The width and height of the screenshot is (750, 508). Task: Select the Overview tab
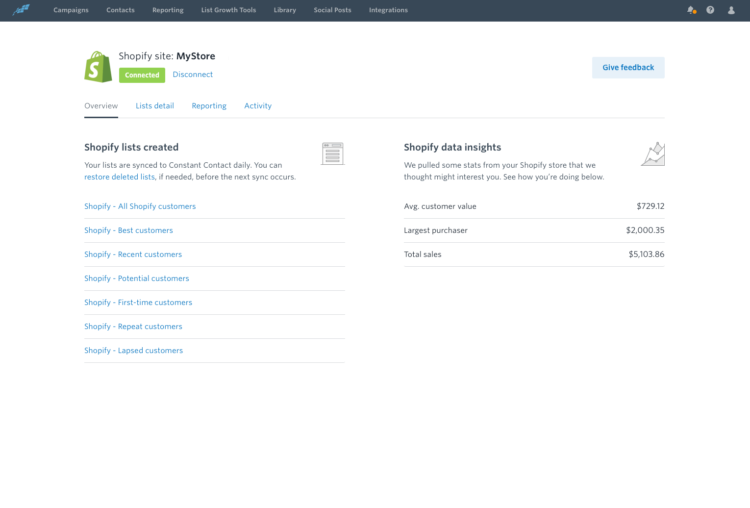point(101,106)
